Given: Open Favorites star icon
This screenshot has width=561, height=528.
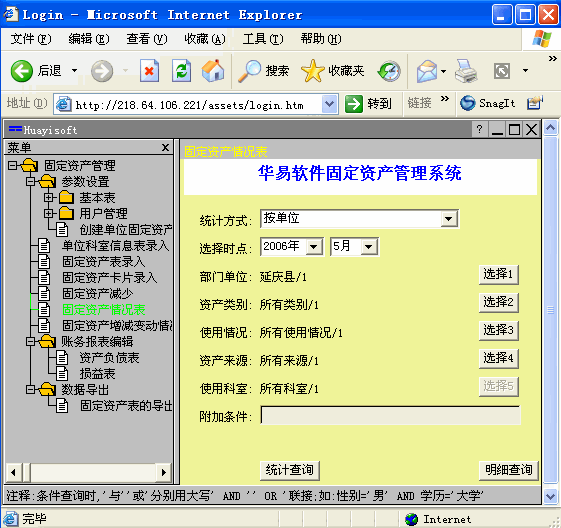Looking at the screenshot, I should tap(312, 71).
